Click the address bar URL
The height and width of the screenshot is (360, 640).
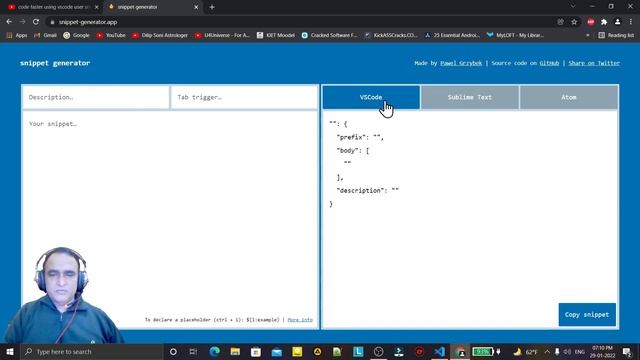[88, 22]
